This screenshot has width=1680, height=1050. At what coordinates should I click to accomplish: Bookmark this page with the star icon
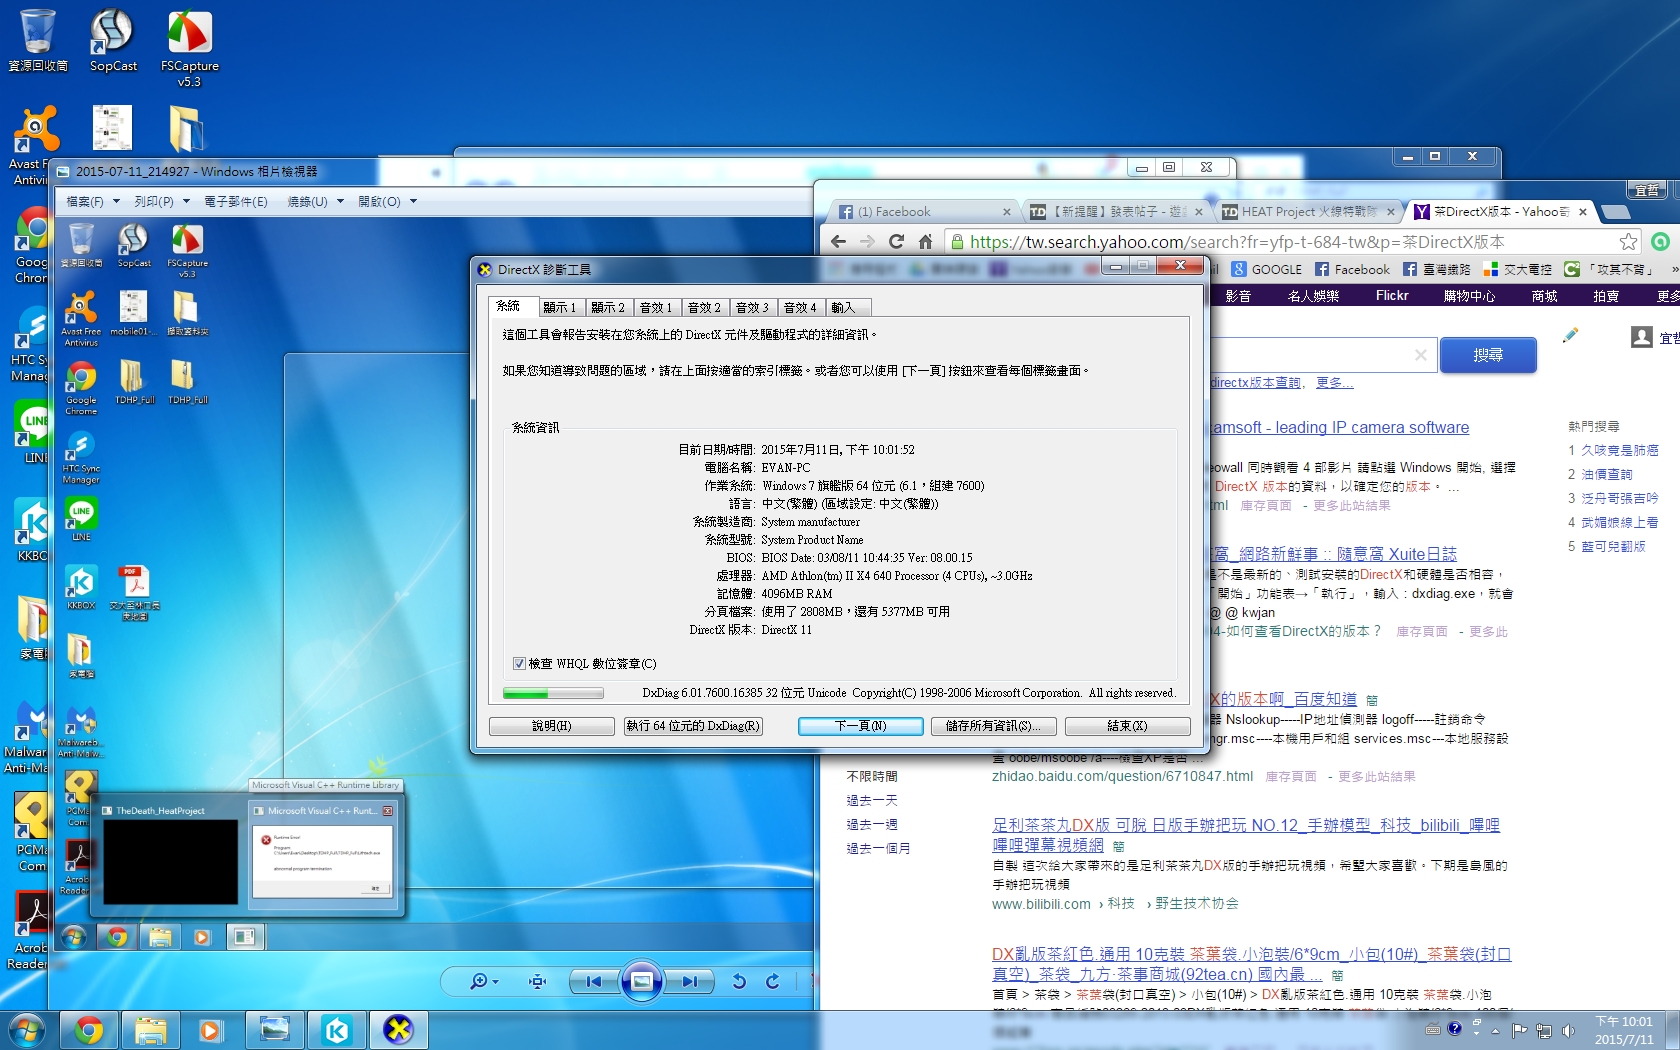(x=1628, y=241)
